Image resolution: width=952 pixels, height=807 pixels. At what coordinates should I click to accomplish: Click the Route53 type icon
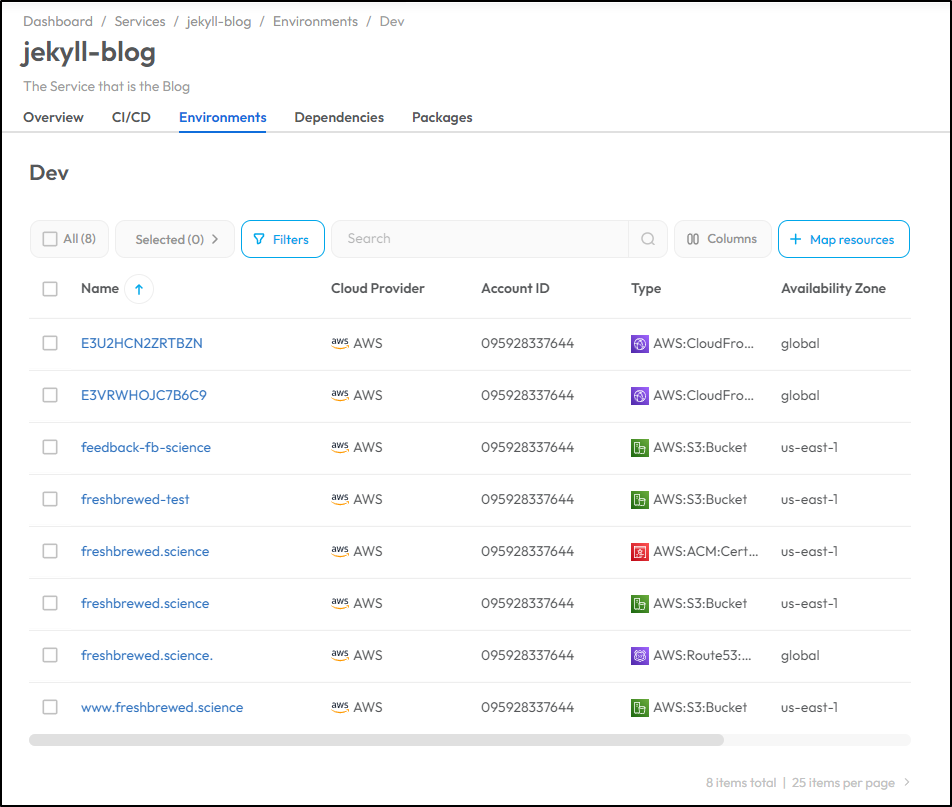pos(639,656)
